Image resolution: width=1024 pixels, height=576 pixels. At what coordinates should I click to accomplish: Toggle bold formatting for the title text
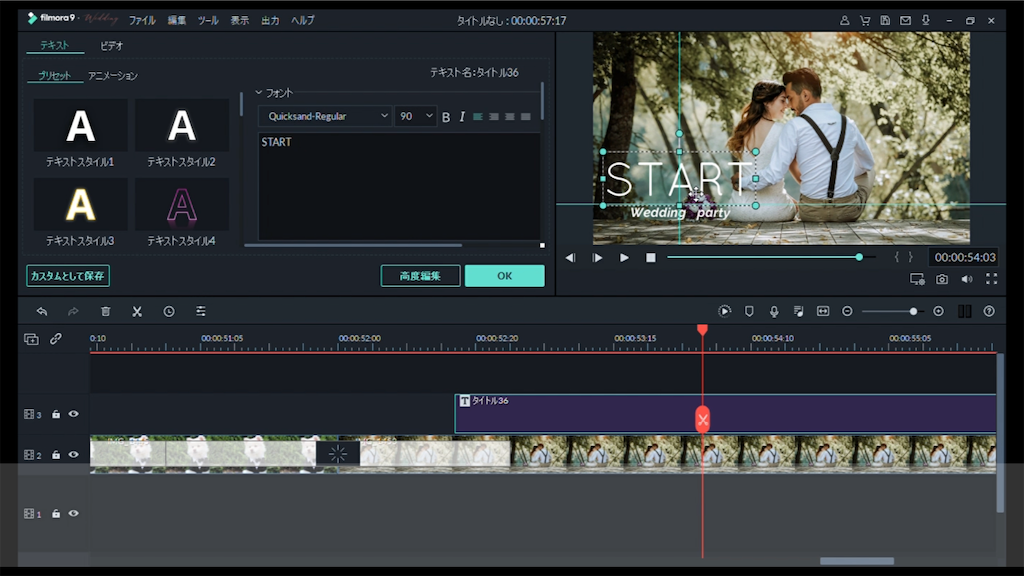pyautogui.click(x=446, y=117)
